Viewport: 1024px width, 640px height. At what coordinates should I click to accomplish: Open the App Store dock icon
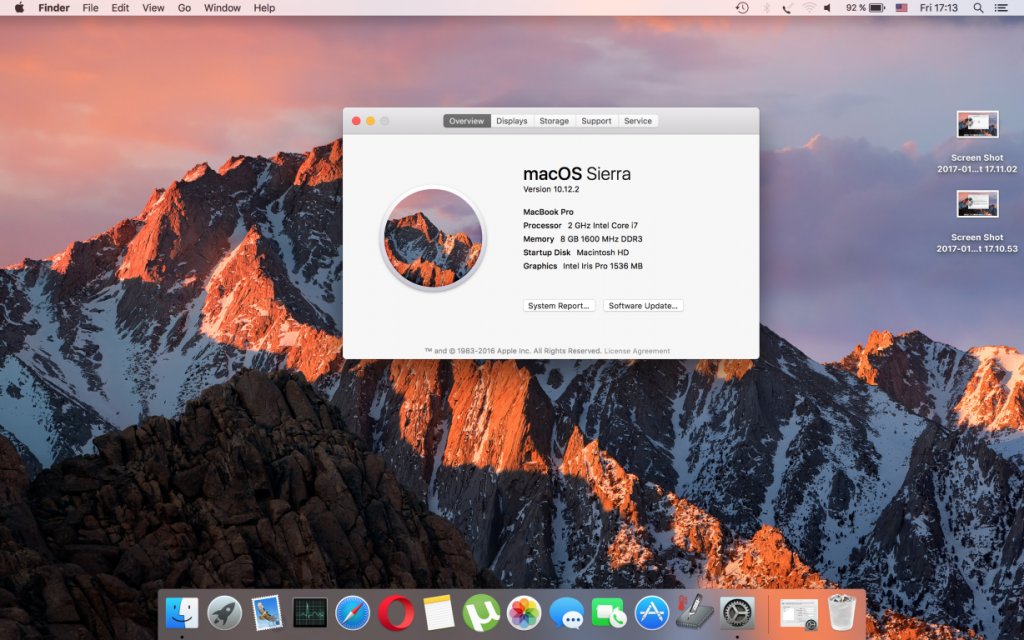click(x=652, y=612)
